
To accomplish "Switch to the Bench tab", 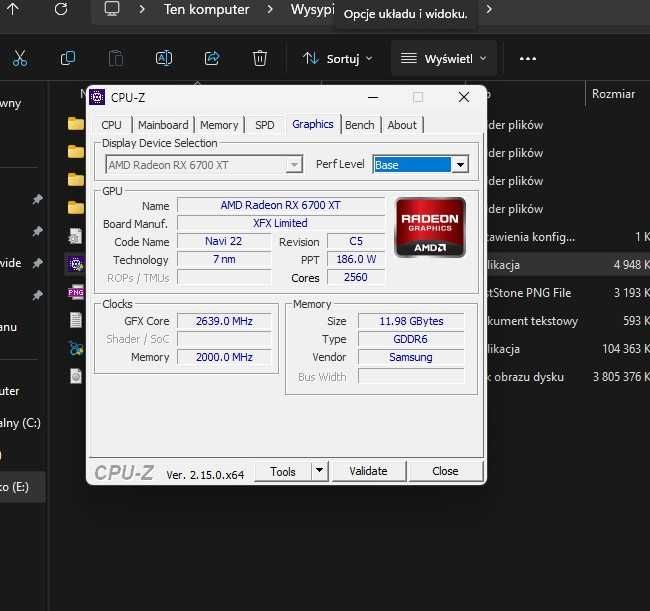I will click(x=360, y=125).
